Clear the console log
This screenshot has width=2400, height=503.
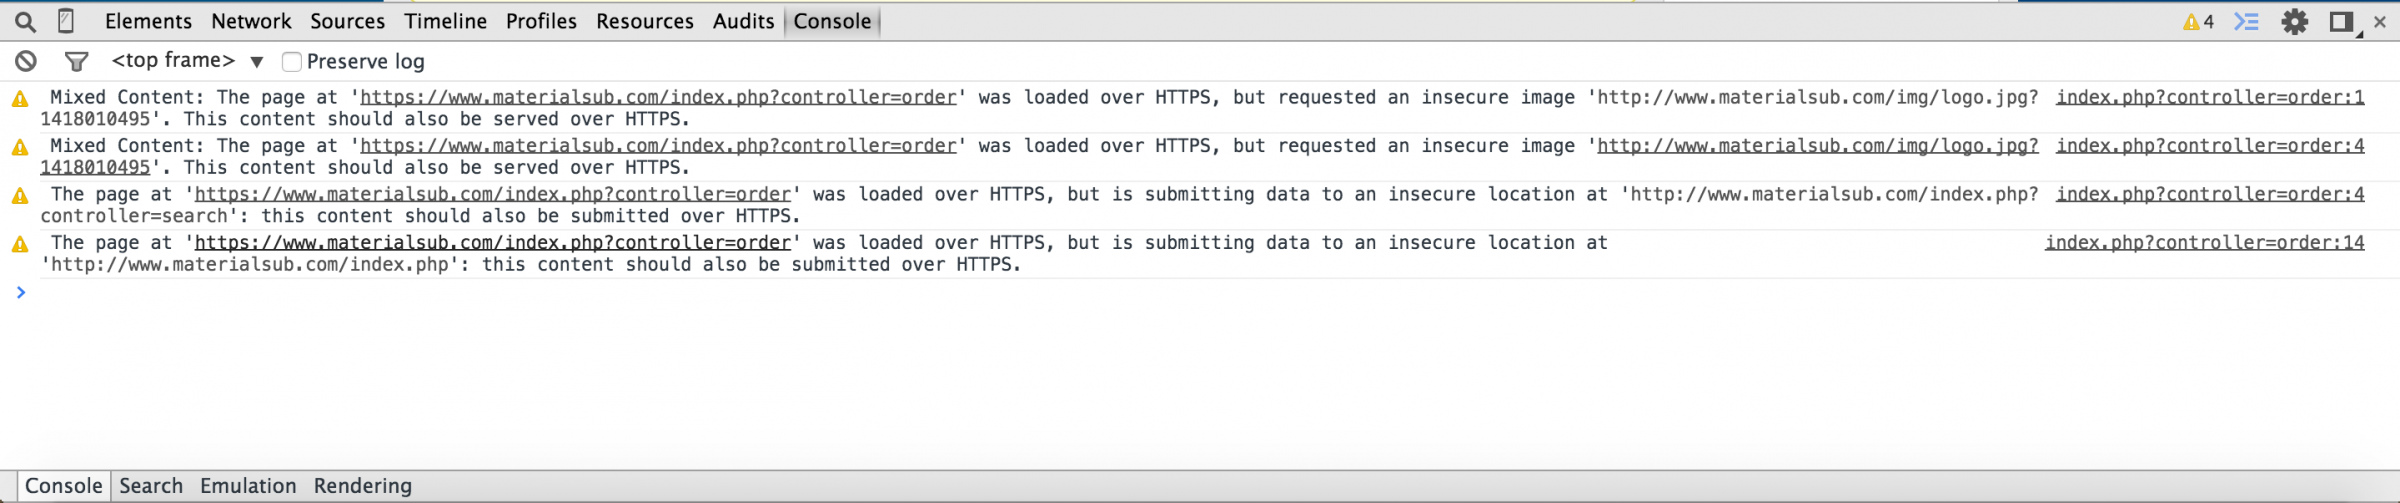(x=26, y=61)
